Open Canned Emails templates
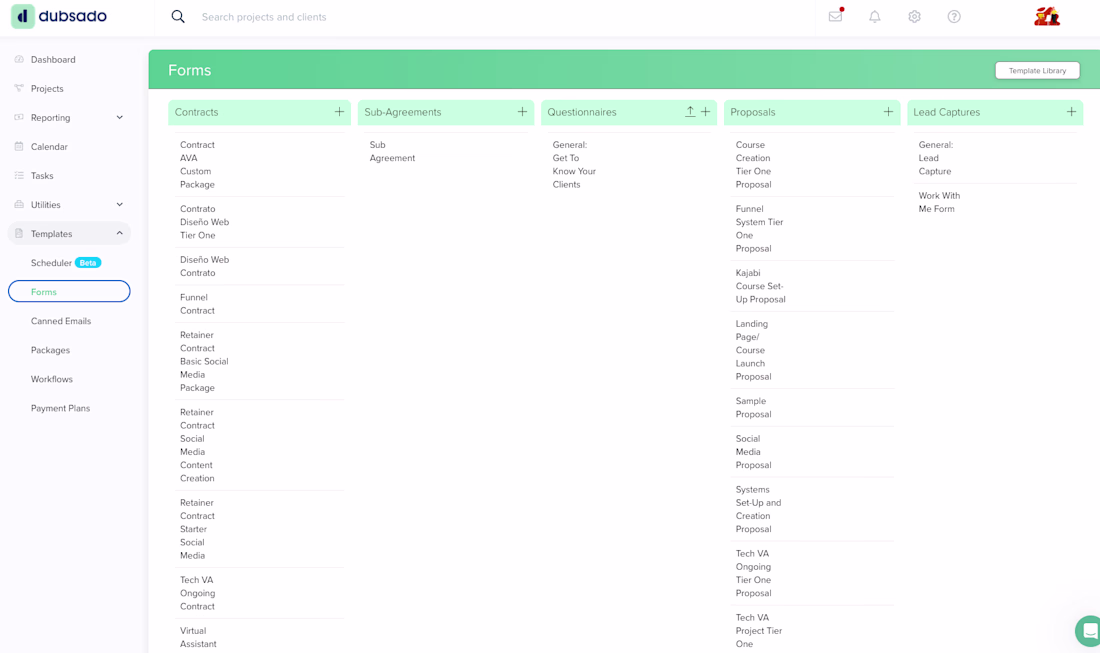The image size is (1100, 653). [x=61, y=321]
